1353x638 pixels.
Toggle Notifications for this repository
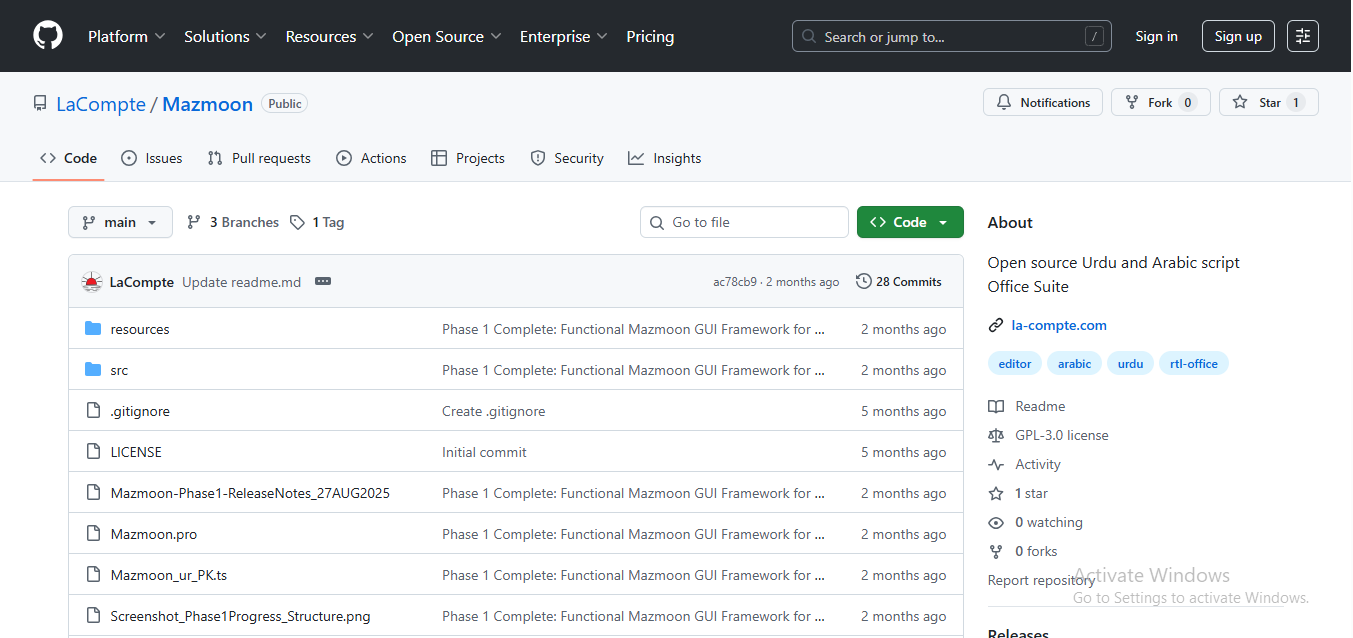click(1043, 102)
